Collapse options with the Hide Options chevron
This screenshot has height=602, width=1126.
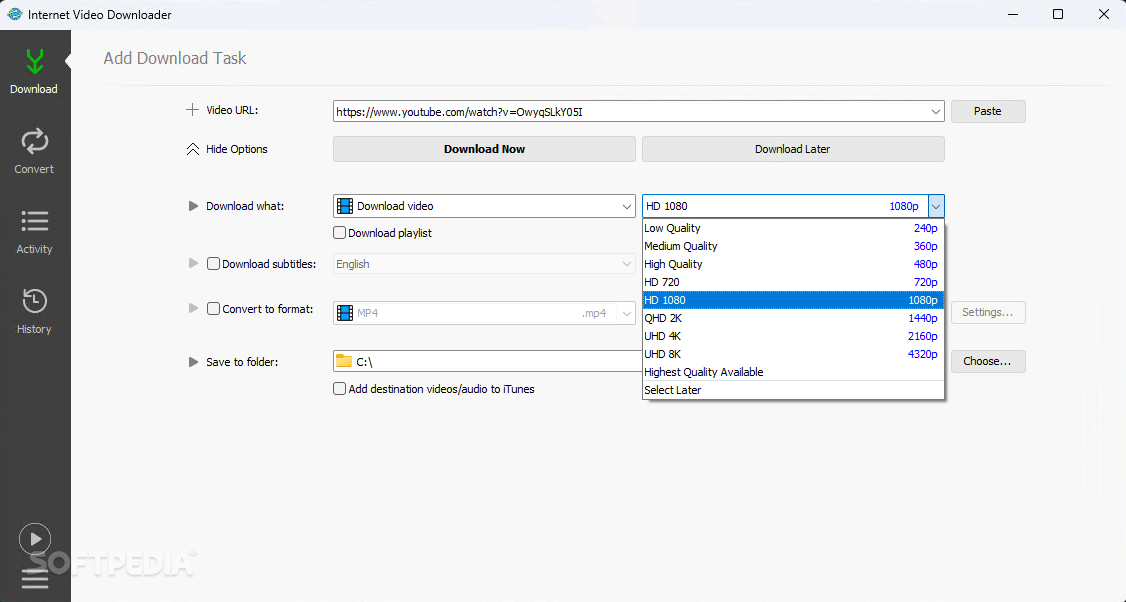pyautogui.click(x=193, y=149)
